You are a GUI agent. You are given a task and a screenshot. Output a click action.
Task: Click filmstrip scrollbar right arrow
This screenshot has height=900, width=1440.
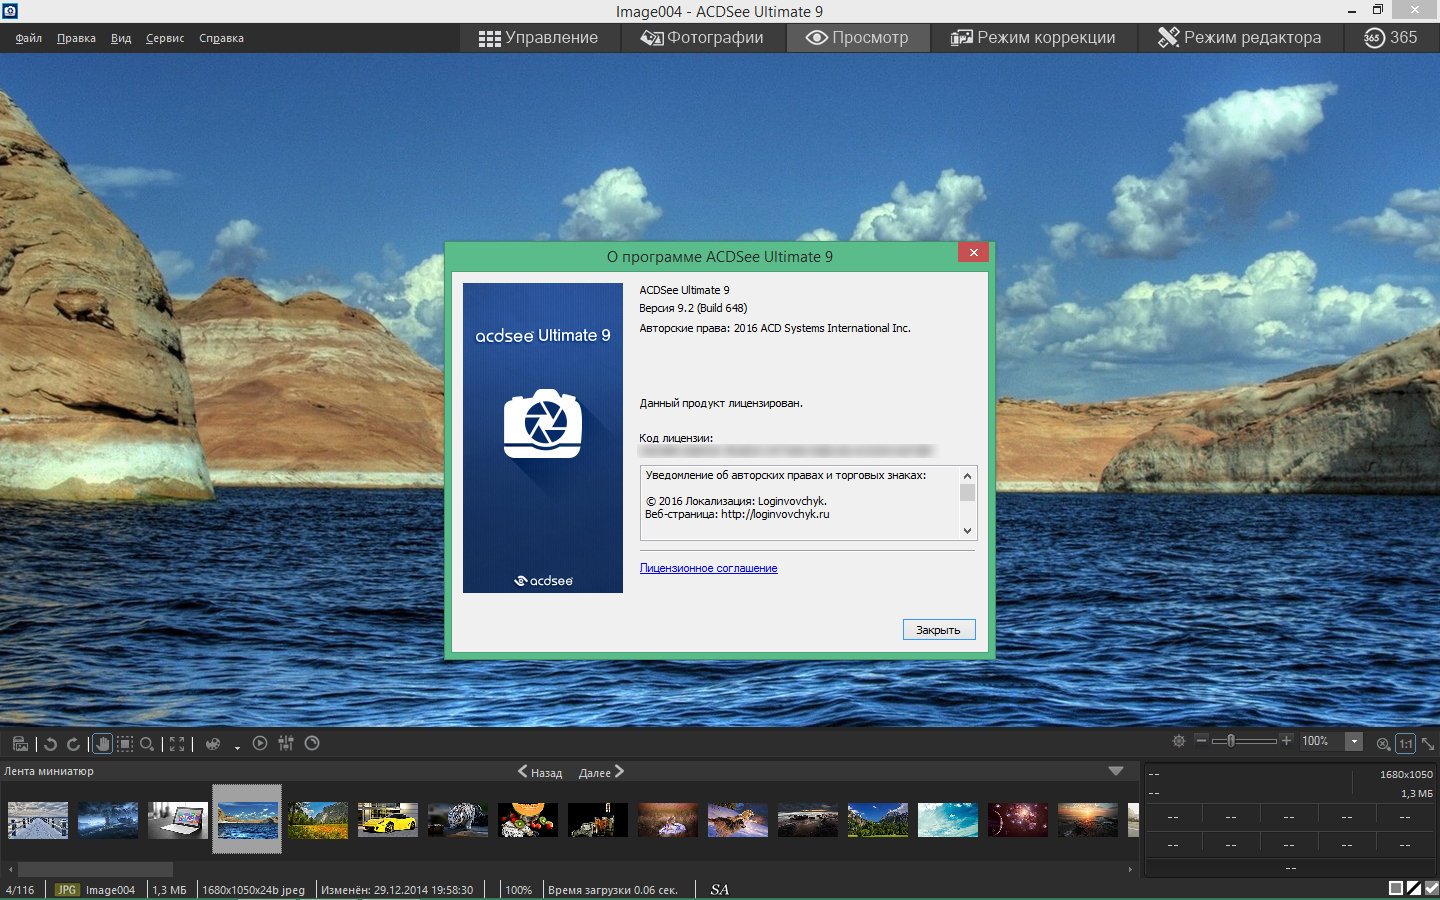(1130, 870)
